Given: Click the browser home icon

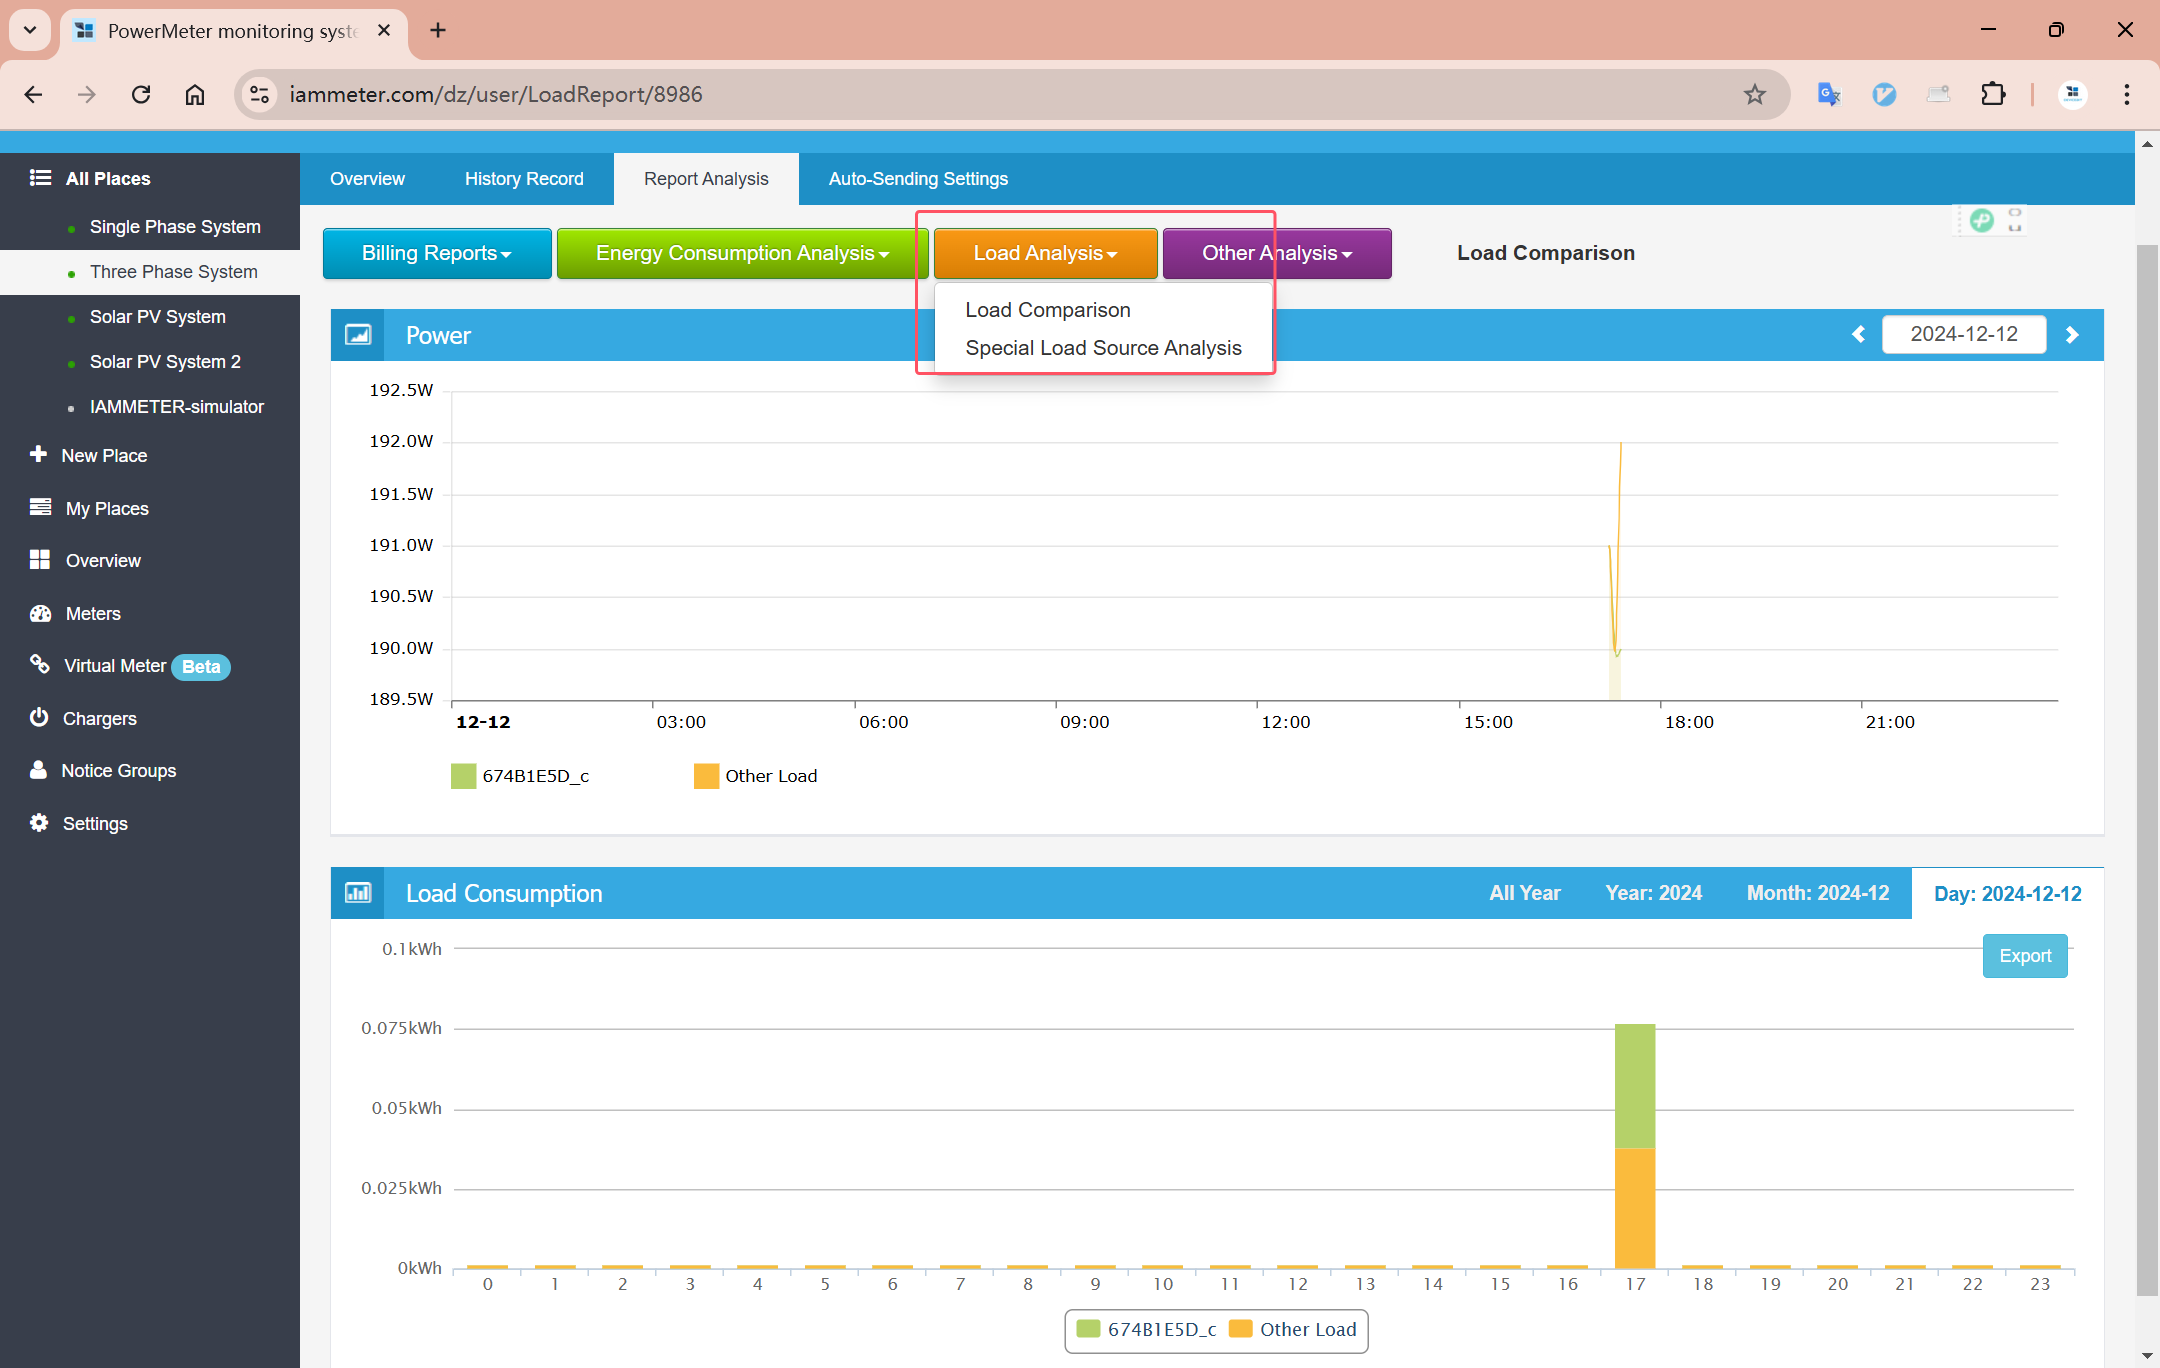Looking at the screenshot, I should tap(195, 94).
